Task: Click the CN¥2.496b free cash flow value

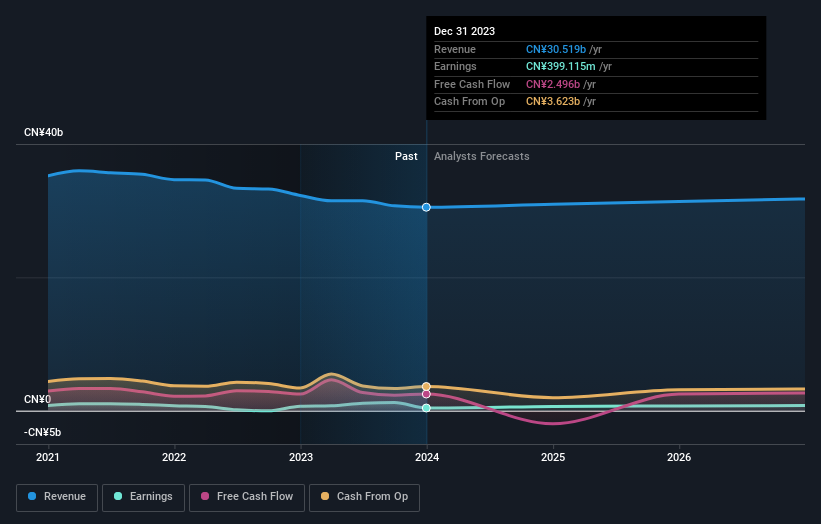Action: (x=553, y=84)
